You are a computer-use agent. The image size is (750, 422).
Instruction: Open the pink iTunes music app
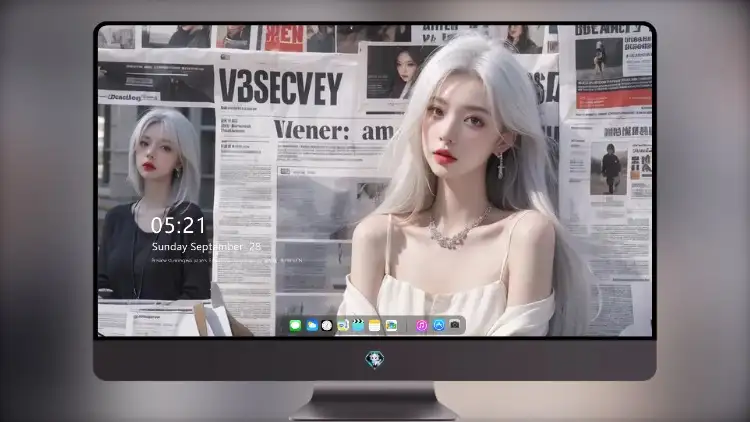[x=421, y=326]
